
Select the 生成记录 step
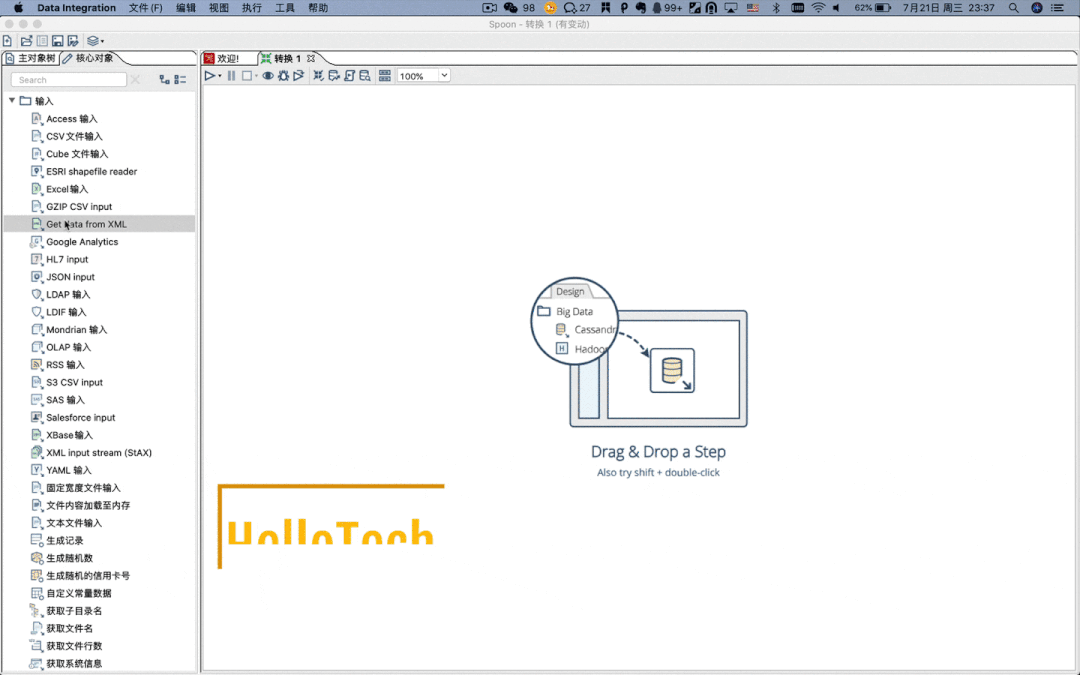(64, 540)
